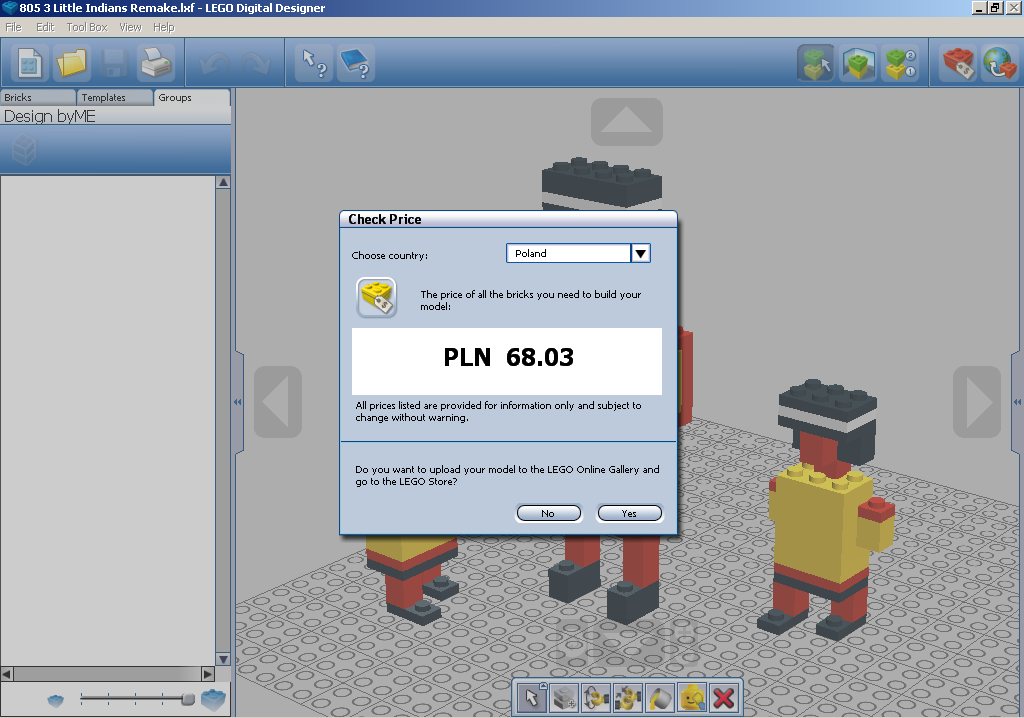Screen dimensions: 1024x718
Task: Rotate camera up with top arrow
Action: click(x=627, y=122)
